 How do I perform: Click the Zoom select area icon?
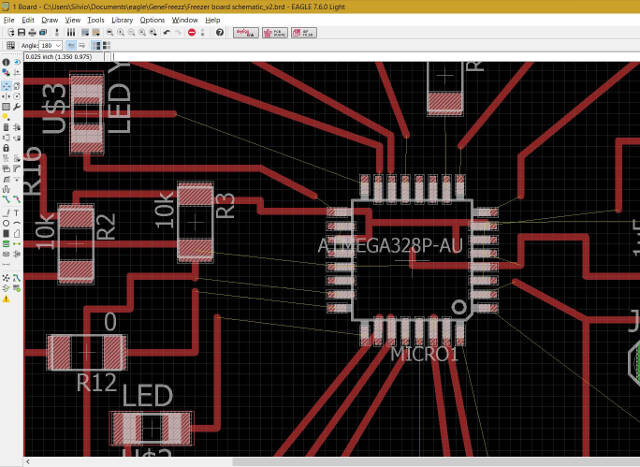pyautogui.click(x=153, y=33)
